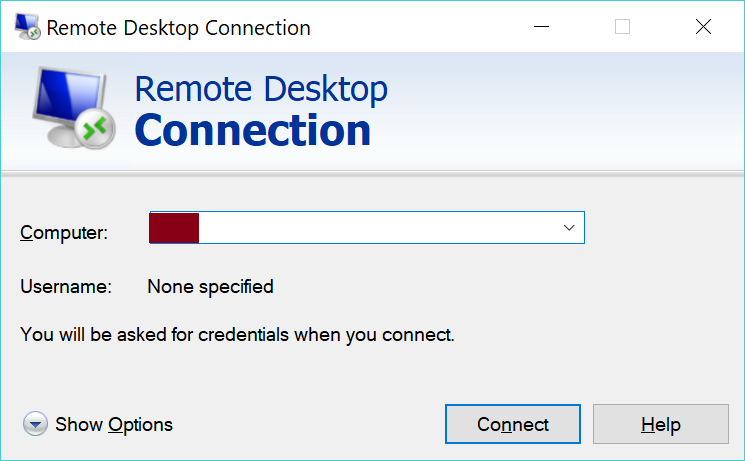Click the bold "Connection" banner text
Image resolution: width=745 pixels, height=461 pixels.
click(252, 131)
